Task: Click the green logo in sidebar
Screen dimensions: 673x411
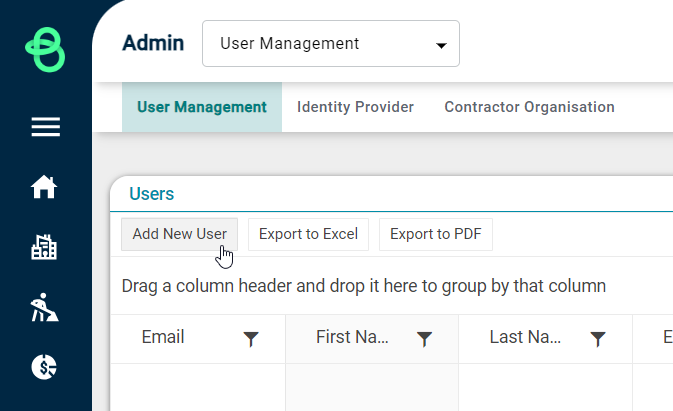Action: click(x=45, y=50)
